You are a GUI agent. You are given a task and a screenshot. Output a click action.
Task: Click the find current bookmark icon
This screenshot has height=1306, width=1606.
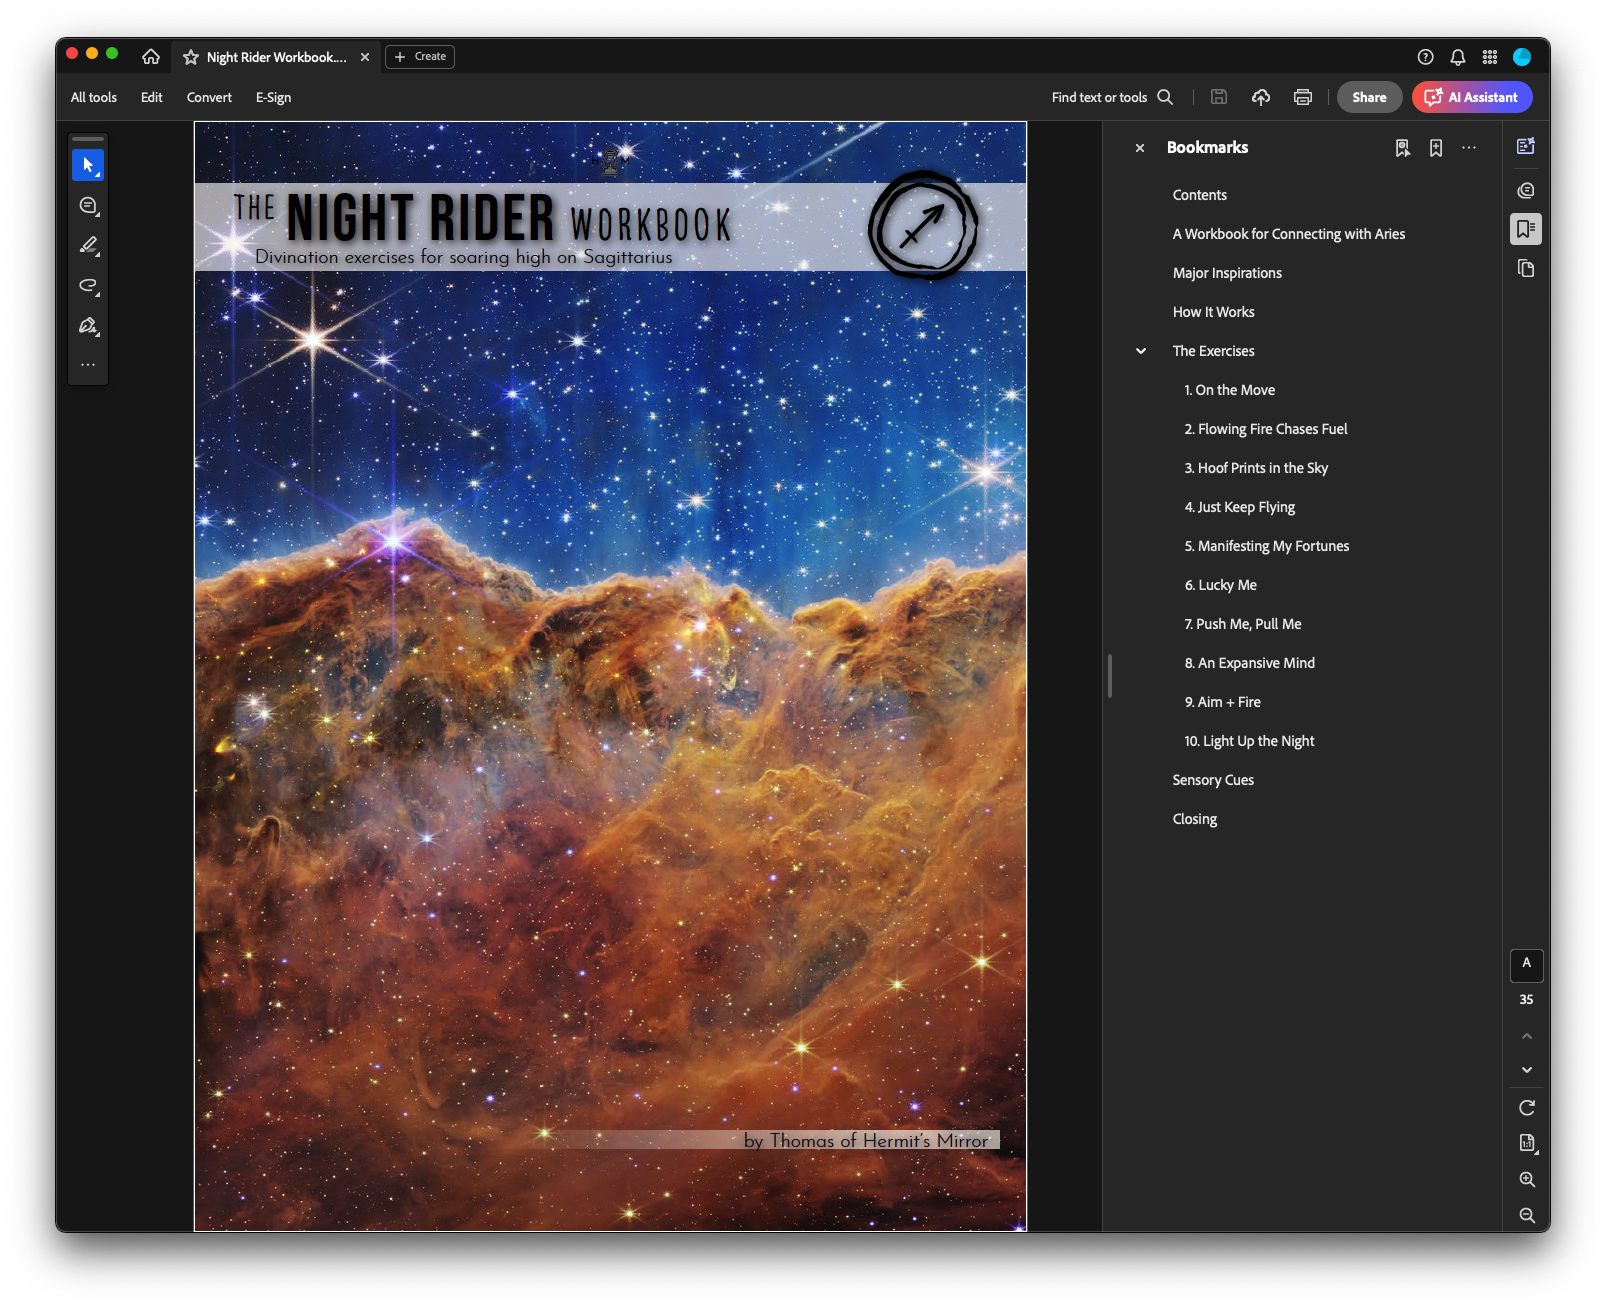(x=1403, y=148)
